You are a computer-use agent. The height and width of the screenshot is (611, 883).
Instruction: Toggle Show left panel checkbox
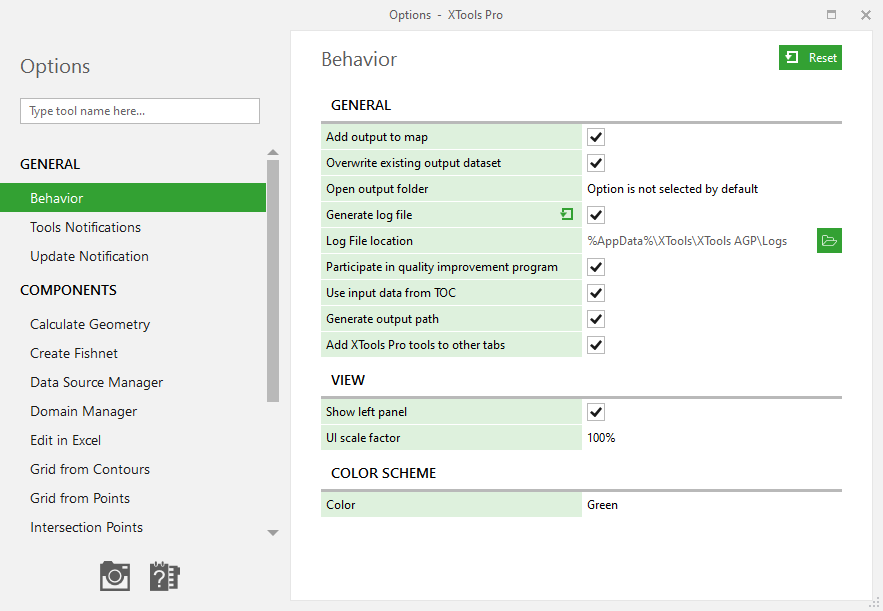pyautogui.click(x=596, y=412)
